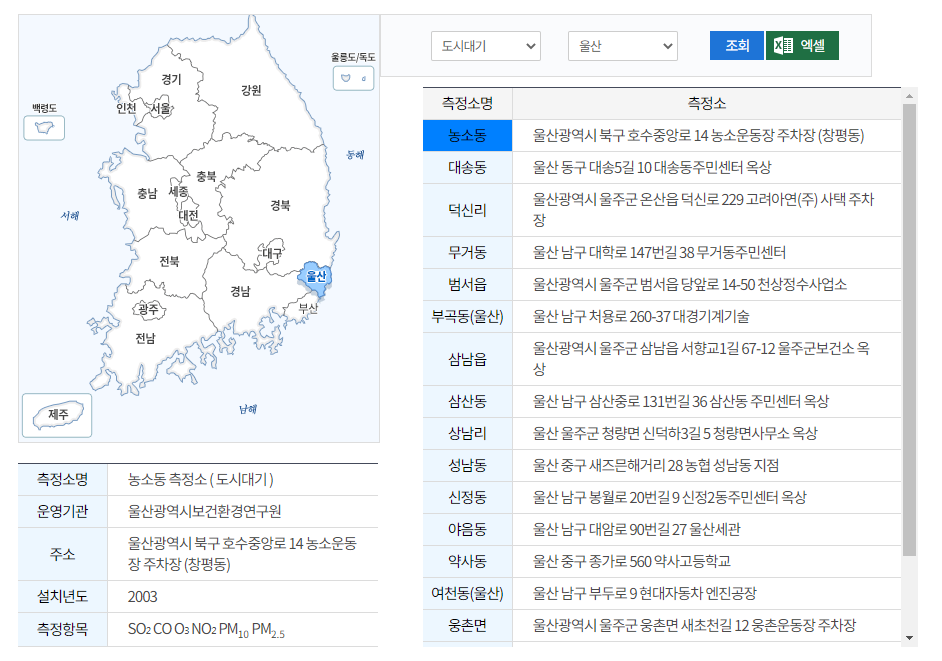Click the 조회 search button

coord(737,46)
